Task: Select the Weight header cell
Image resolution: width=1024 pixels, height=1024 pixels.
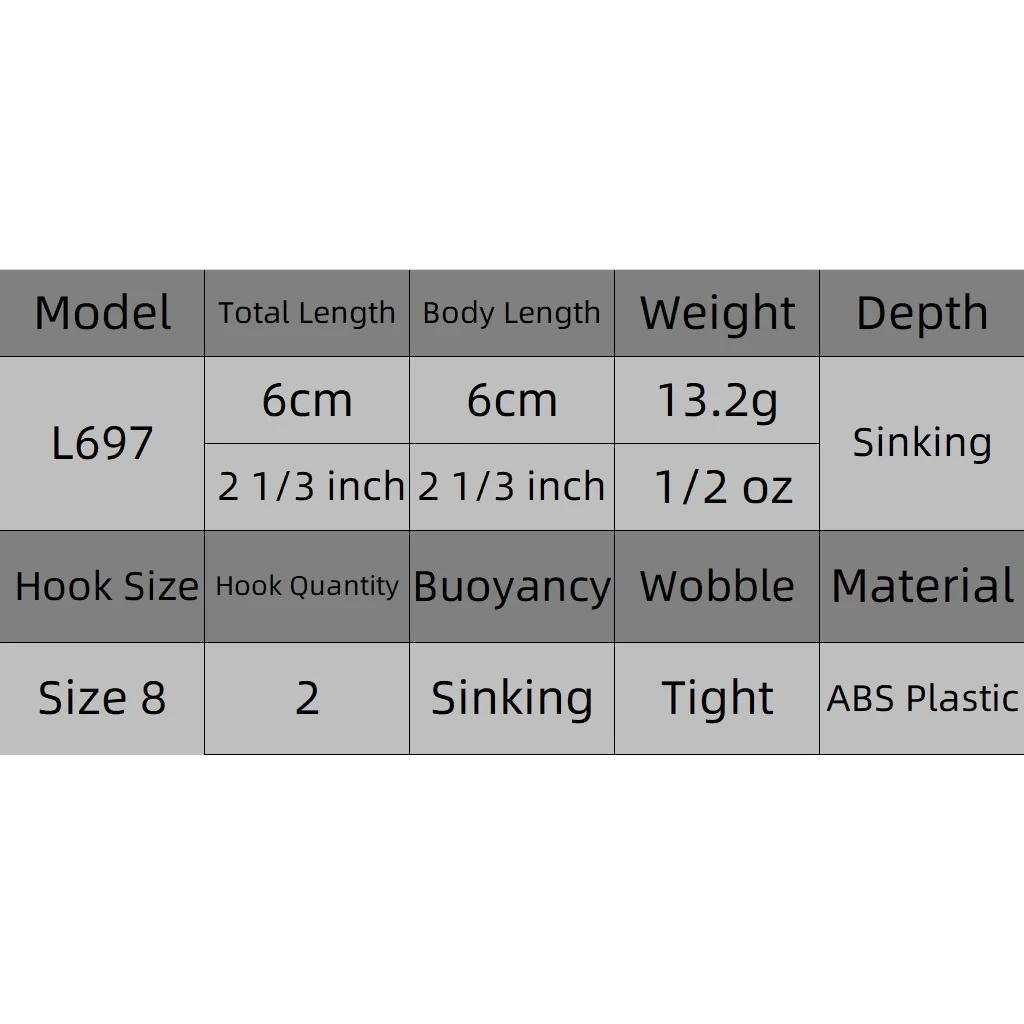Action: (717, 313)
